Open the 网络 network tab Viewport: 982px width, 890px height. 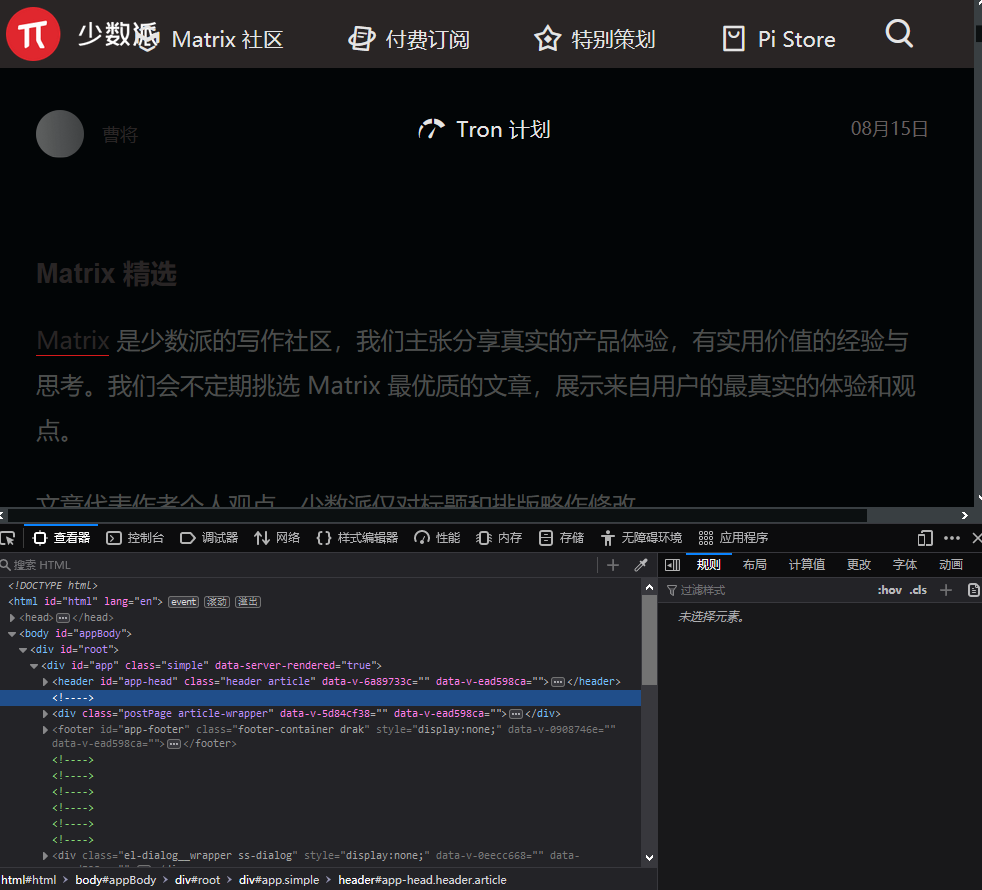(x=277, y=538)
